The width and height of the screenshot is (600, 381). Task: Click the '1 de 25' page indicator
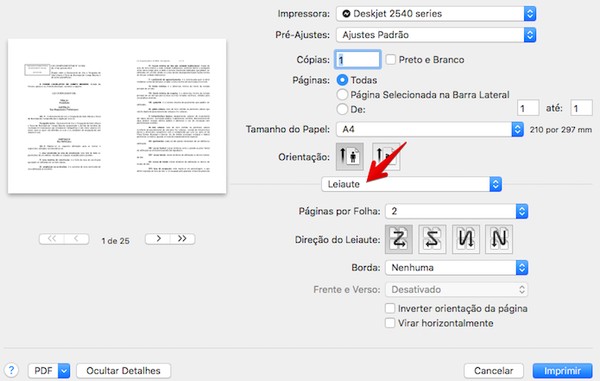pyautogui.click(x=116, y=241)
